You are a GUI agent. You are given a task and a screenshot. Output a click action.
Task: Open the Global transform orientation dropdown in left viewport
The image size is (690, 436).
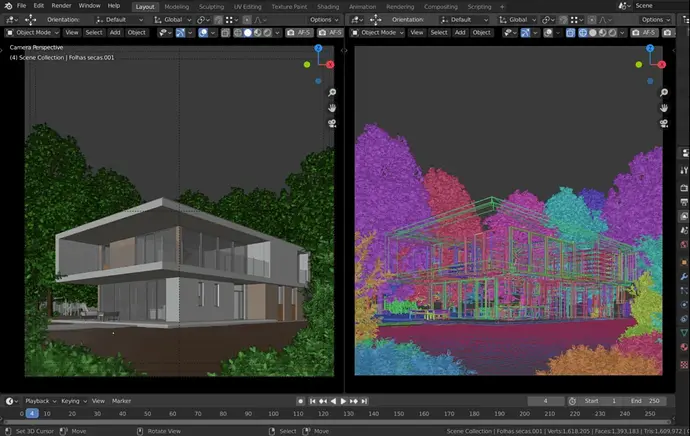[172, 20]
